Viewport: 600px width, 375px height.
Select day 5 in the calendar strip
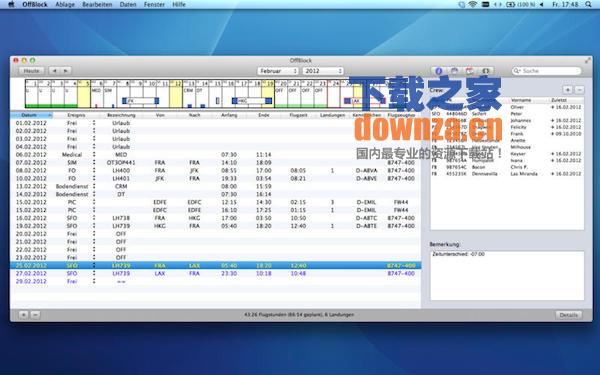point(84,94)
